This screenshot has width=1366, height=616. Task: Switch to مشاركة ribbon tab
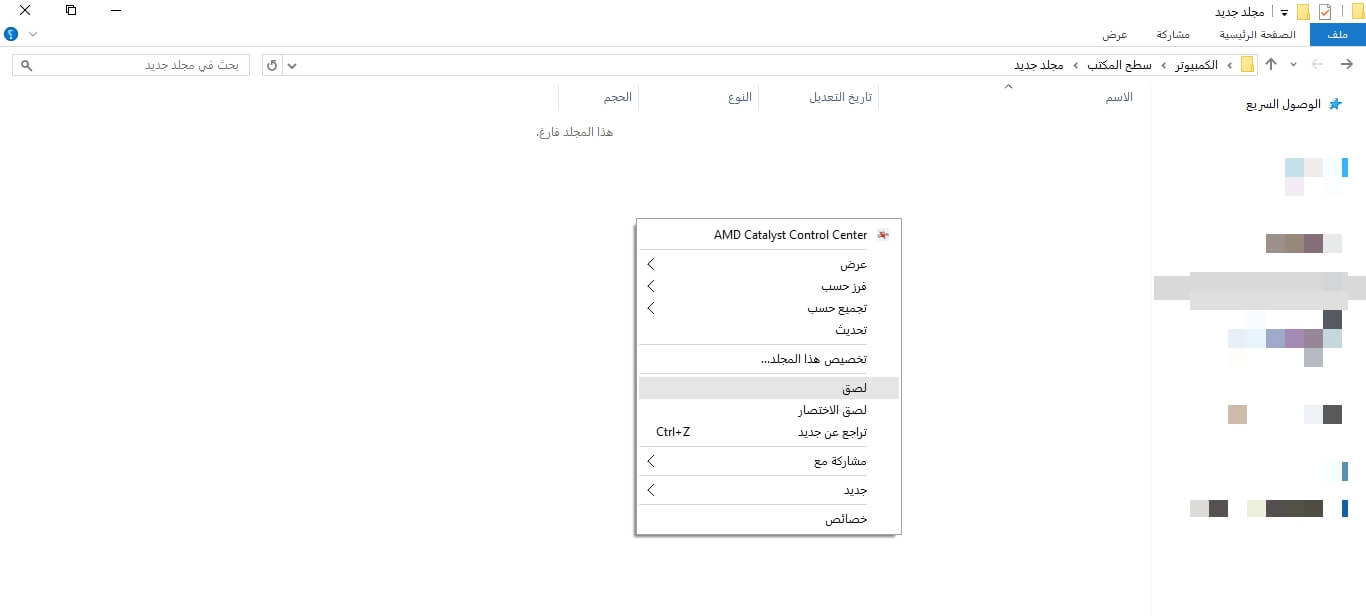[1173, 35]
